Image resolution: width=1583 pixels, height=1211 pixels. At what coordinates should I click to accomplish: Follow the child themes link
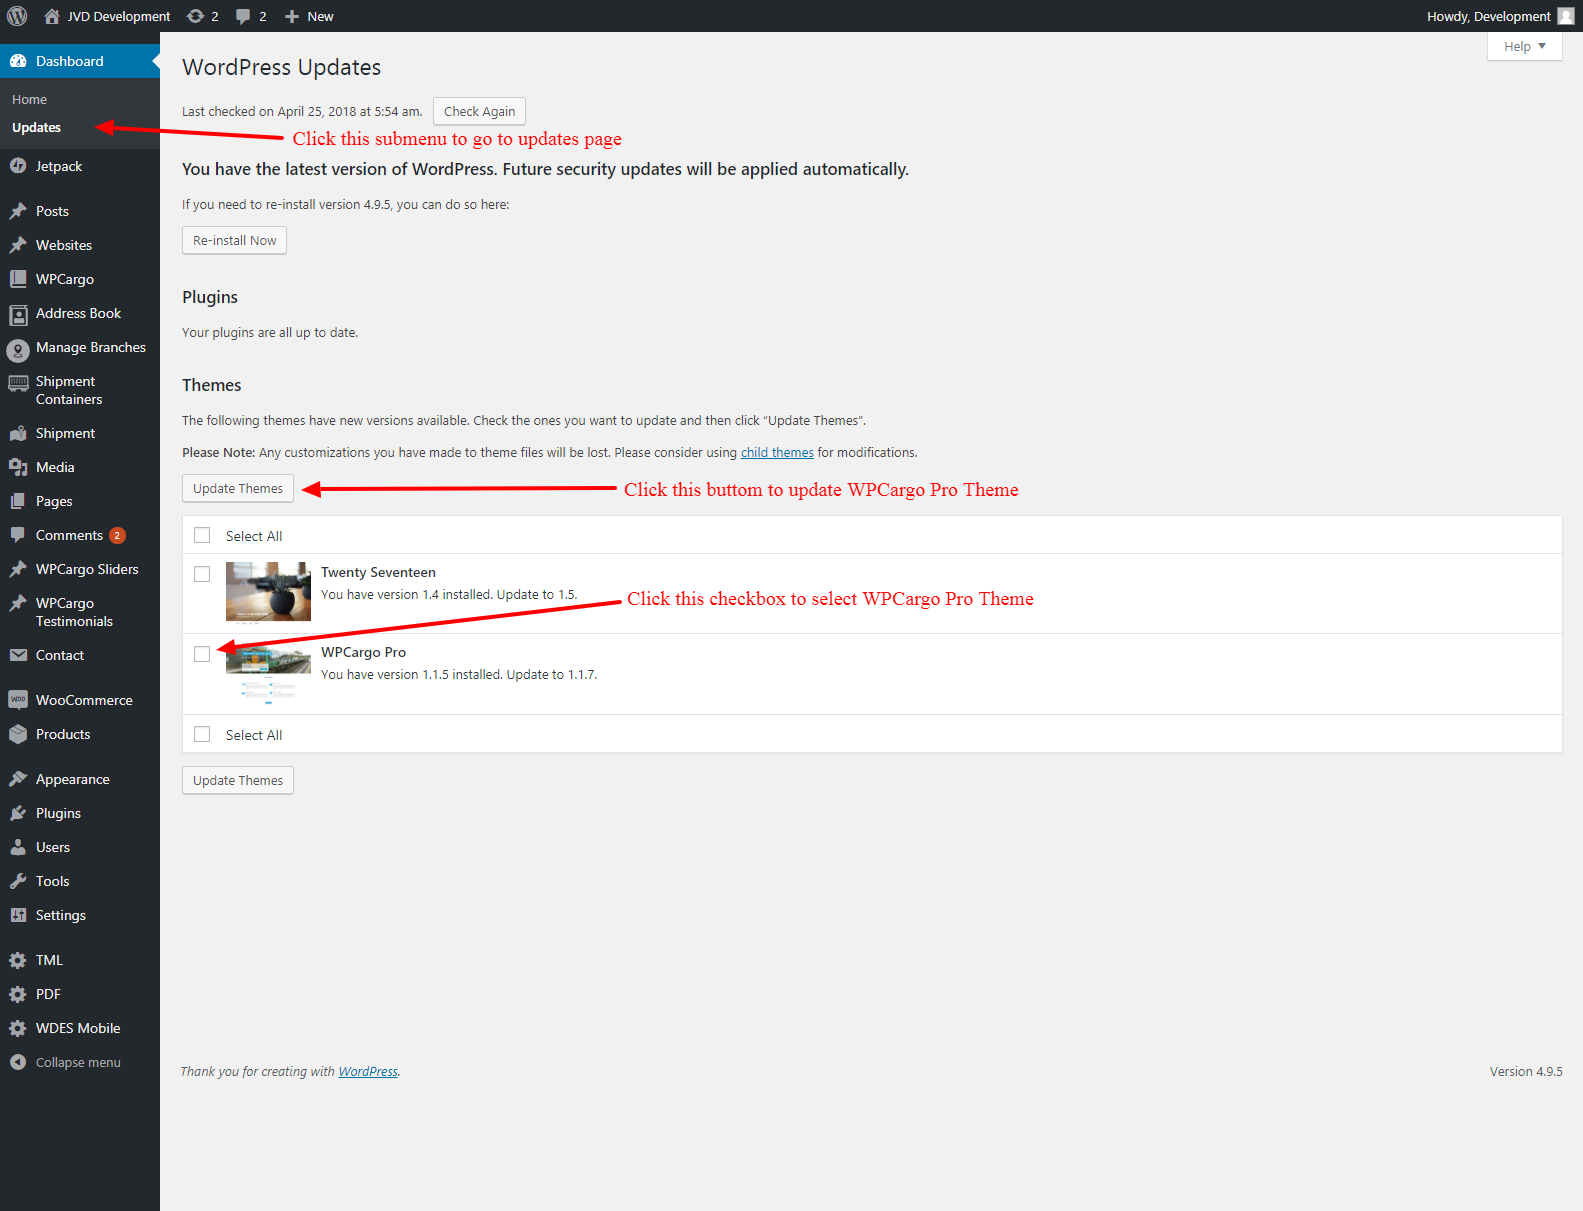pos(777,452)
